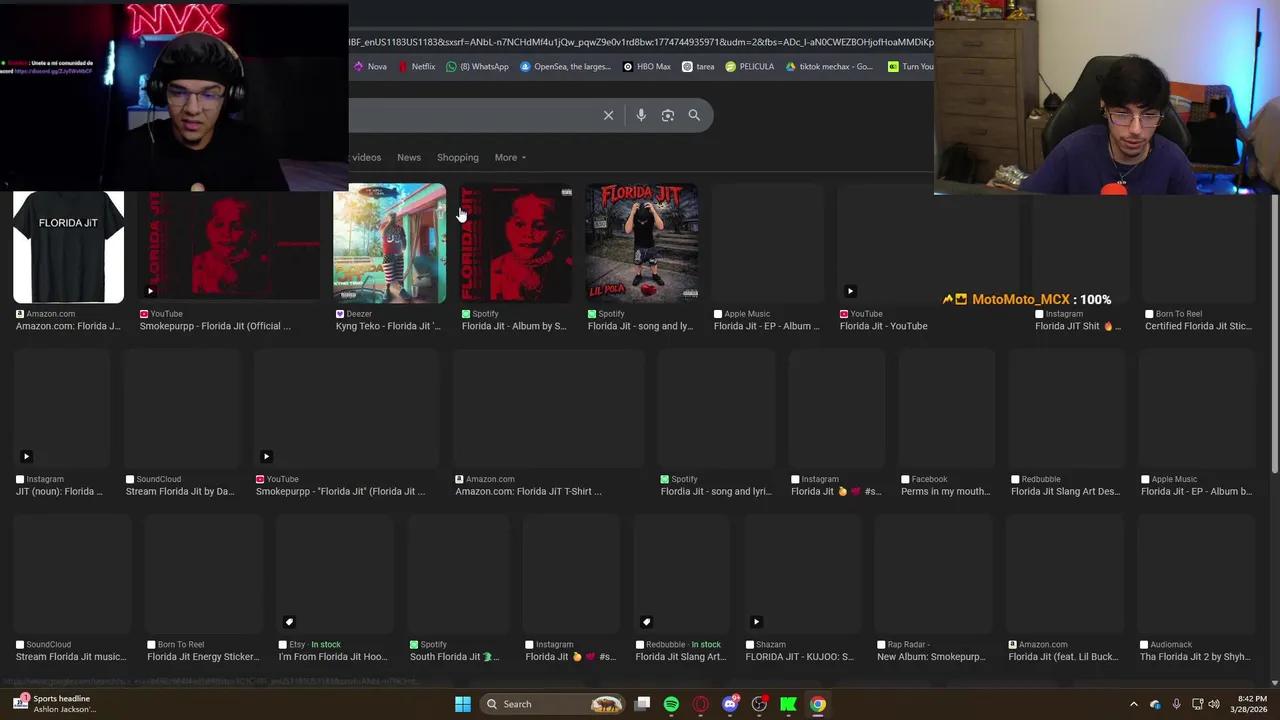
Task: Open the Spotify 'Florida Jit - Album by S...' thumbnail
Action: [516, 243]
